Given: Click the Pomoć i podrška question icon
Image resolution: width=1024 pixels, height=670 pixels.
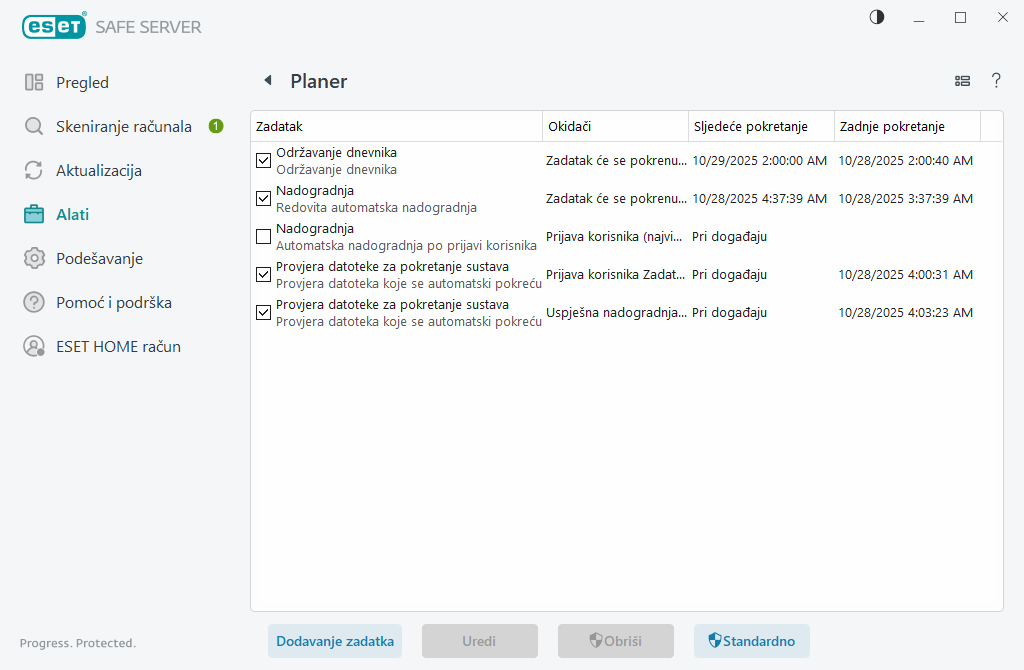Looking at the screenshot, I should (34, 303).
